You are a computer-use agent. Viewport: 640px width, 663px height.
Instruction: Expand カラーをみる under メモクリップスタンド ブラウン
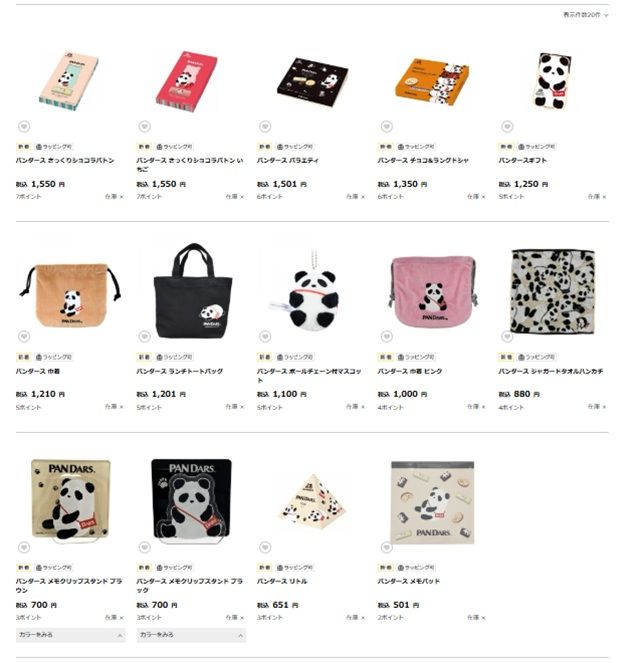tap(71, 635)
